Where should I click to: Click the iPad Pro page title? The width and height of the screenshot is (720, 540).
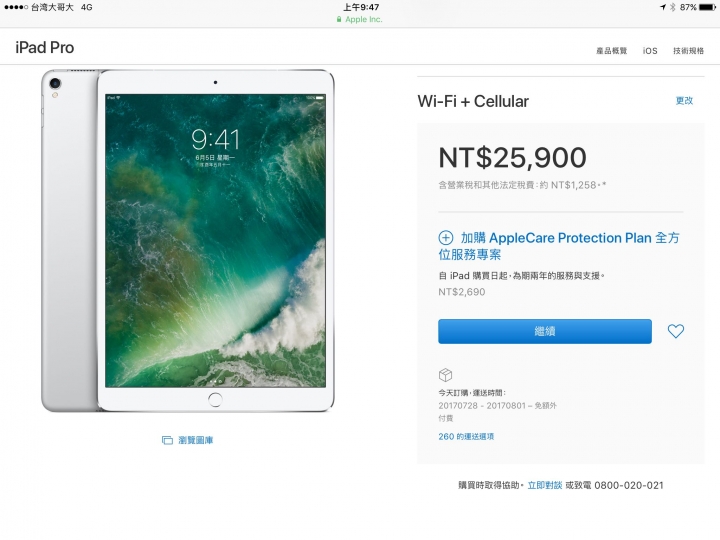[45, 48]
